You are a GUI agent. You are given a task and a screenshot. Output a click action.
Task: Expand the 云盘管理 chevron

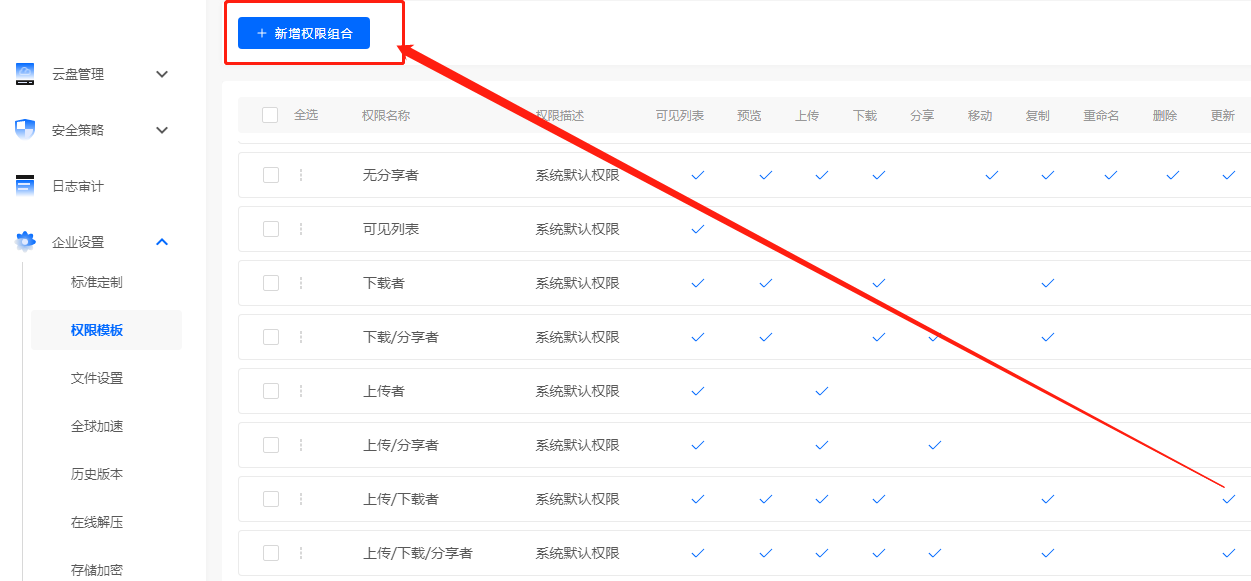[162, 74]
